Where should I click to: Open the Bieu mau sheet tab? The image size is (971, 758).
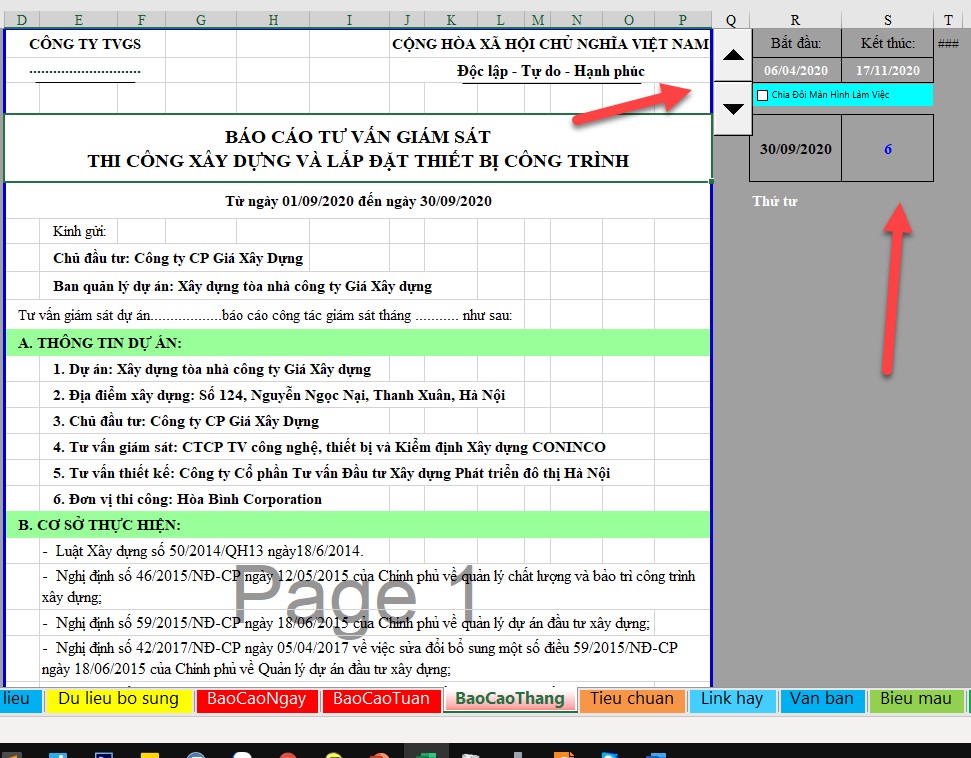click(x=916, y=699)
